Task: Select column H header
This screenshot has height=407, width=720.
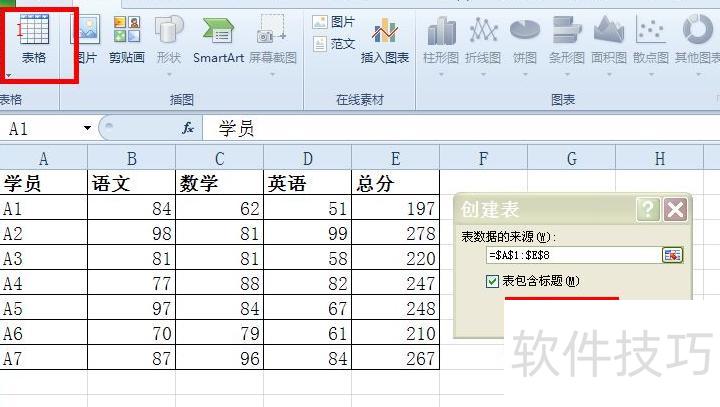Action: (x=660, y=158)
